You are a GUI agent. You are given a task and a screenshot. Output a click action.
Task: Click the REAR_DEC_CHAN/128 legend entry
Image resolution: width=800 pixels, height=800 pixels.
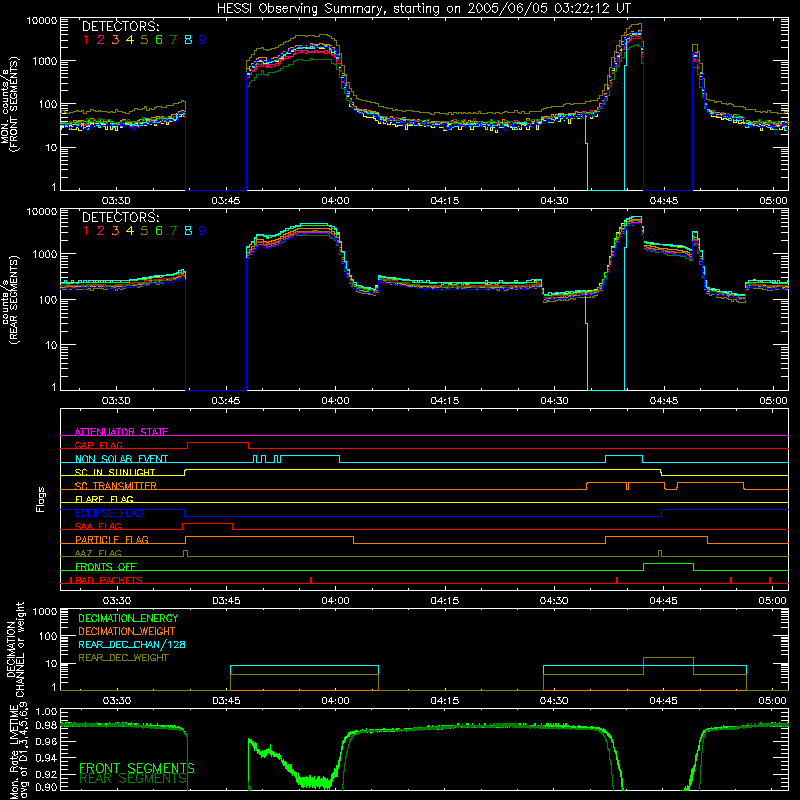point(132,645)
